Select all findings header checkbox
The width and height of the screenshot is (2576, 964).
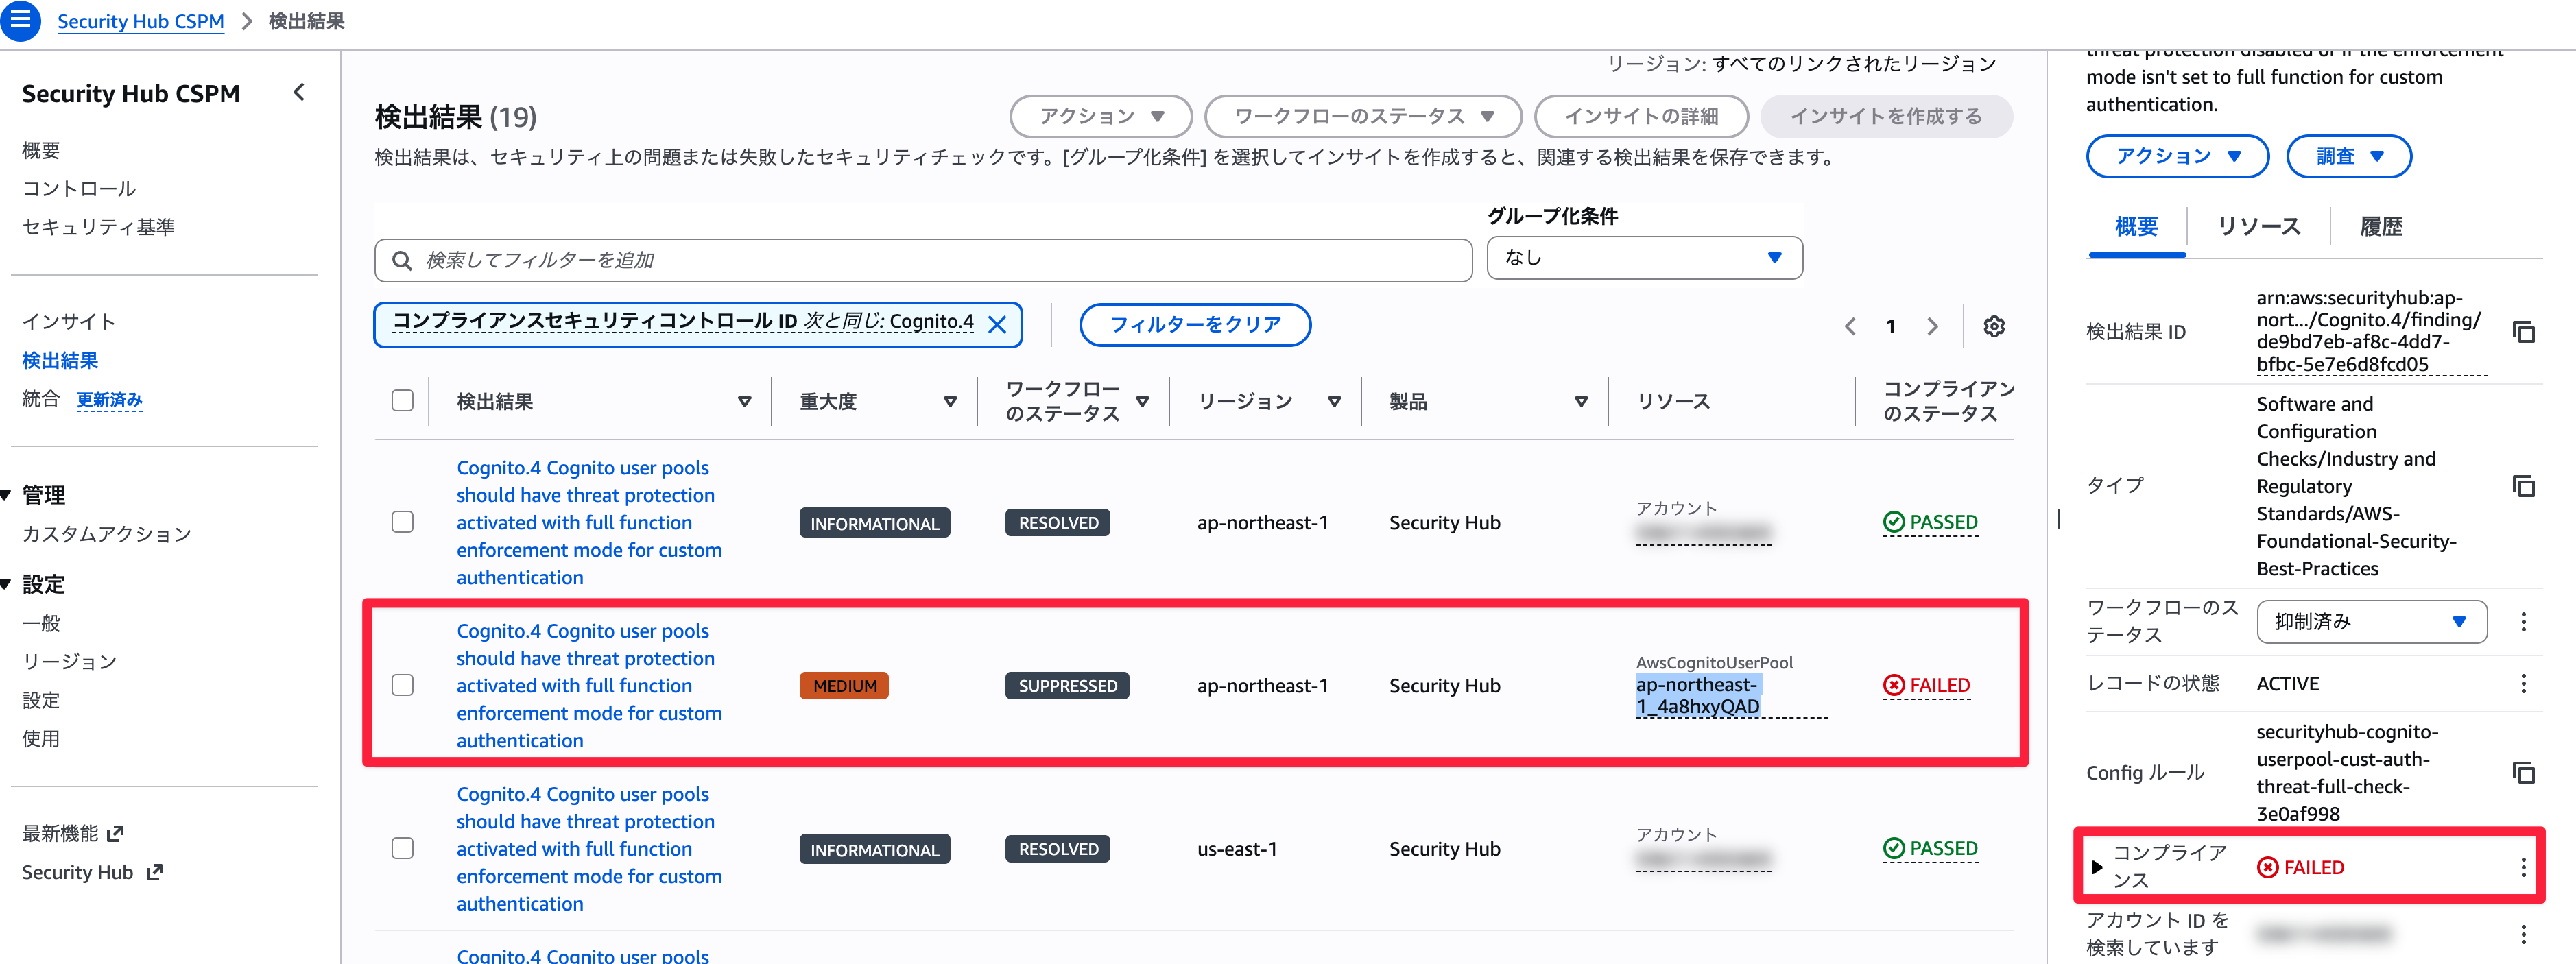tap(402, 400)
